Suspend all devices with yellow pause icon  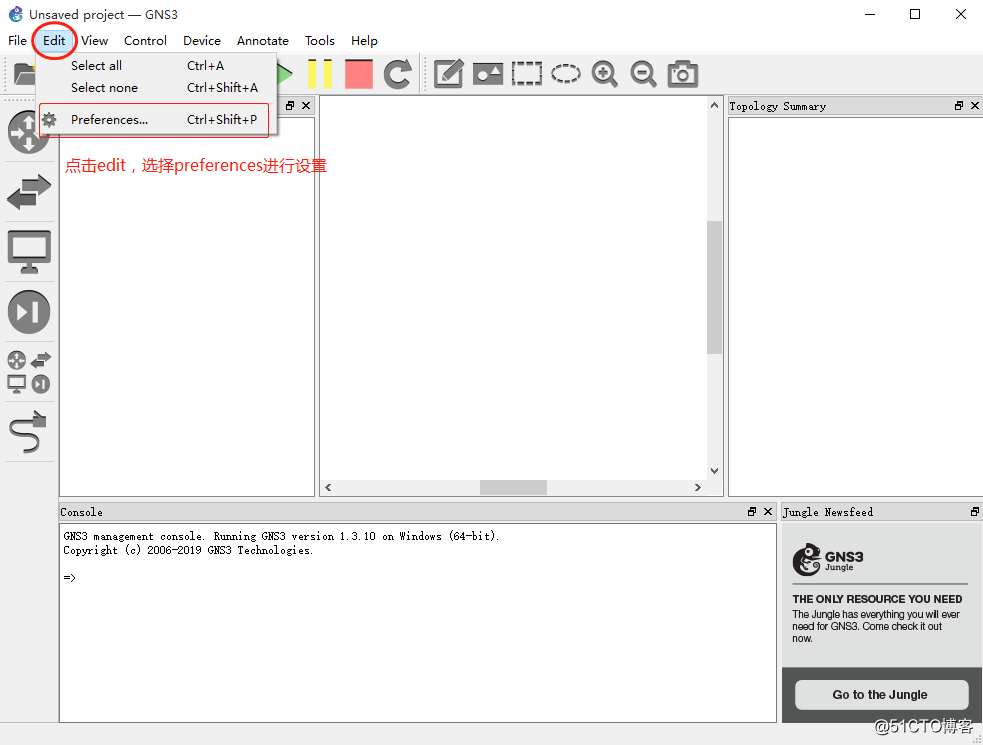click(x=320, y=74)
